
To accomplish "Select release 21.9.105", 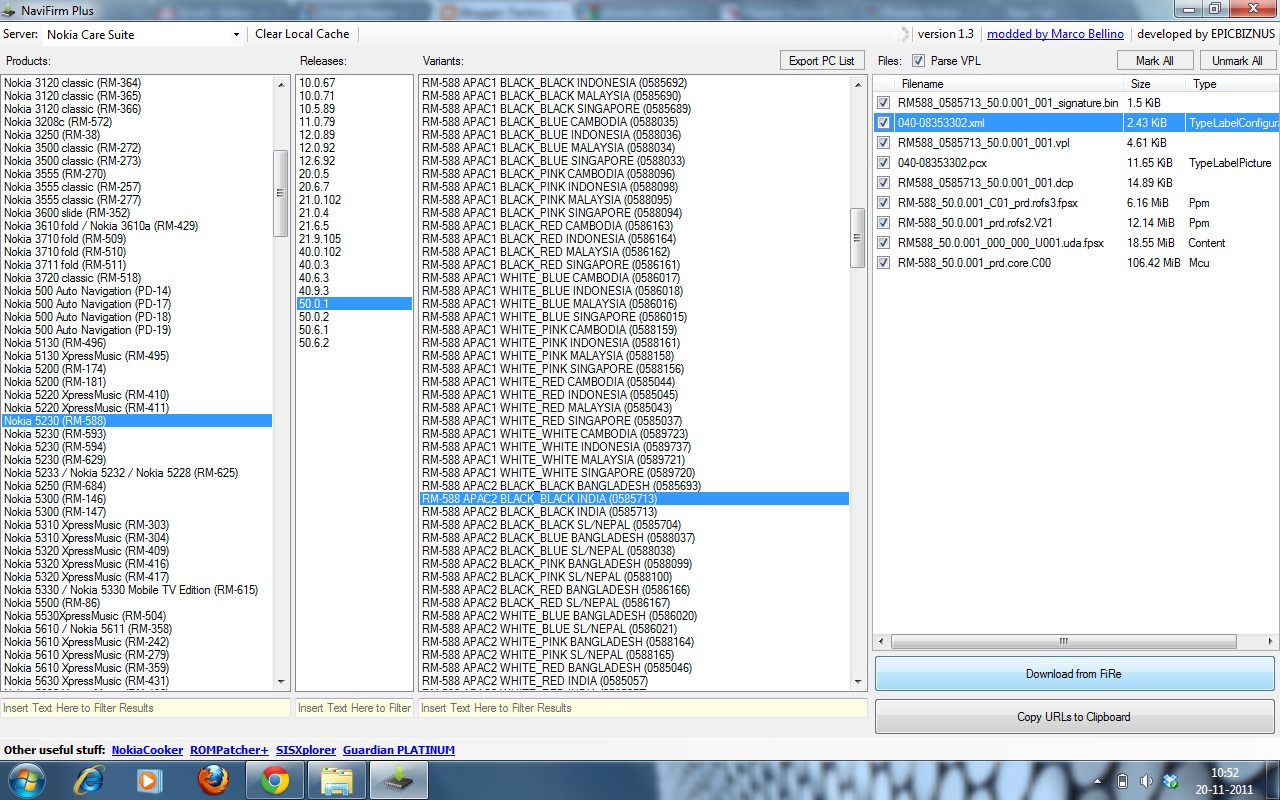I will 355,239.
